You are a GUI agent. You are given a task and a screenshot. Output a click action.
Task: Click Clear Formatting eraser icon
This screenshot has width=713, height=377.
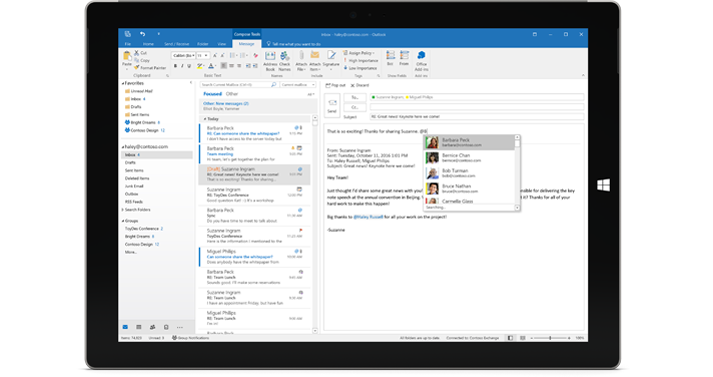tap(256, 55)
